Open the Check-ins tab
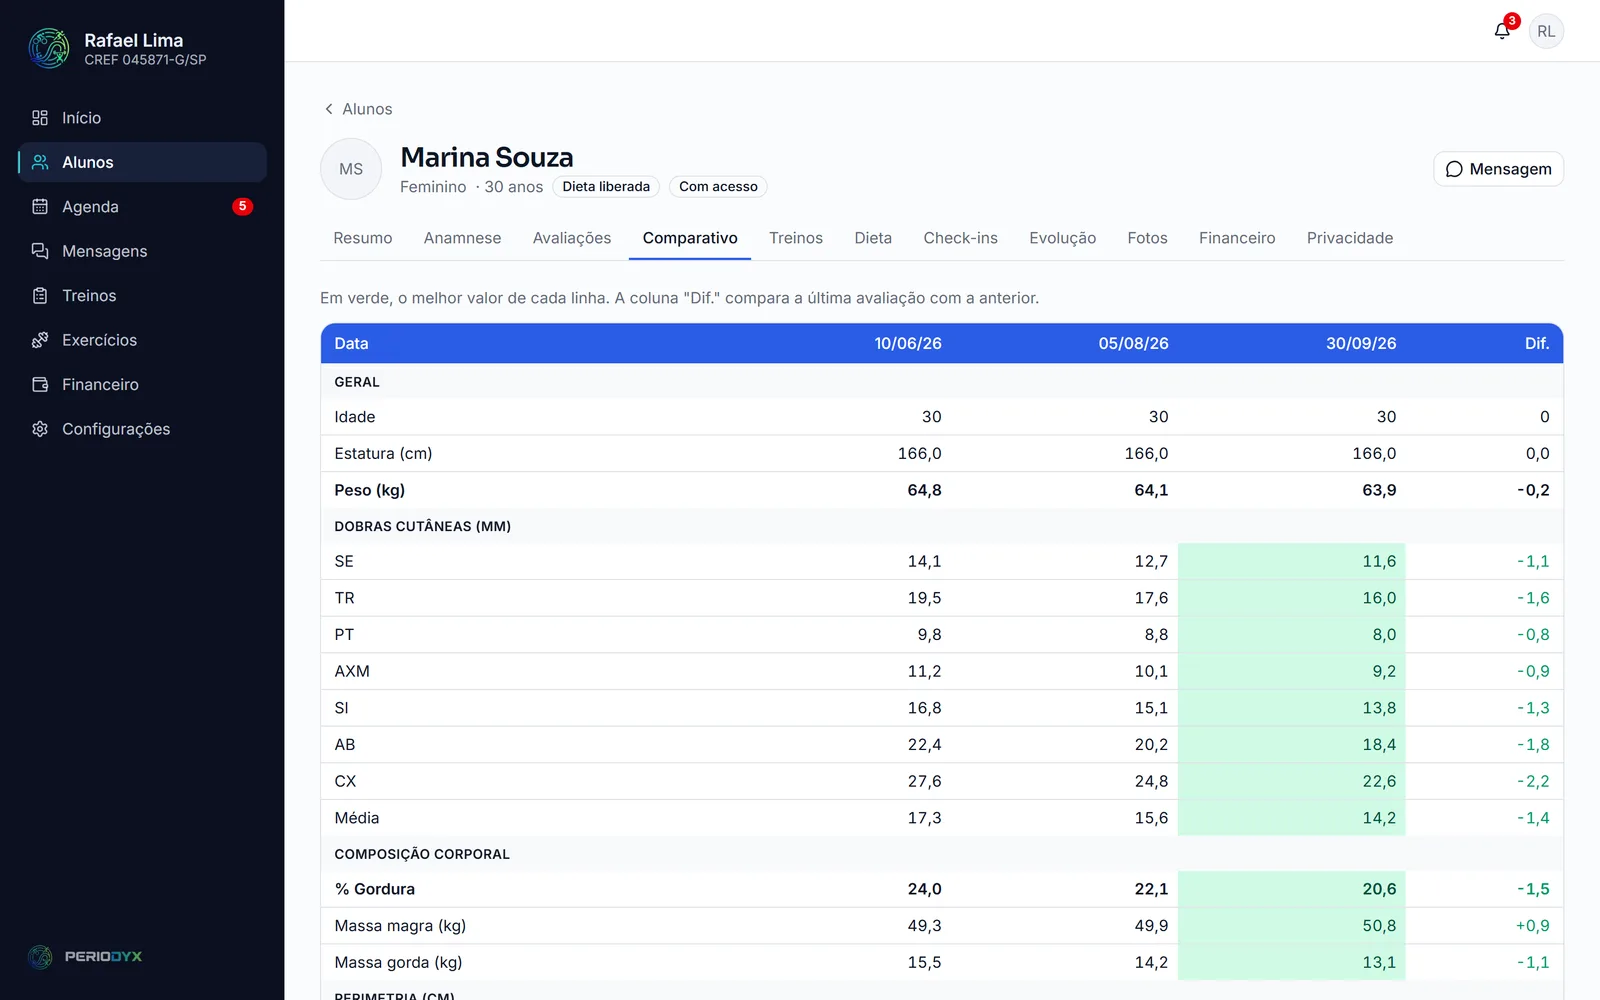Image resolution: width=1600 pixels, height=1000 pixels. 960,238
